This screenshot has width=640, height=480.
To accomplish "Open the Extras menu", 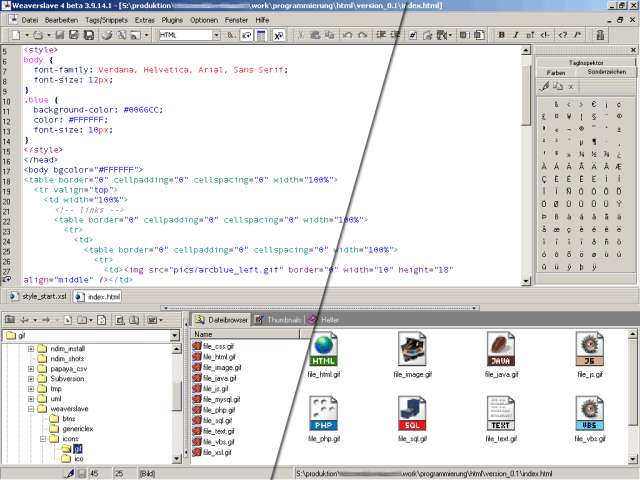I will [145, 20].
